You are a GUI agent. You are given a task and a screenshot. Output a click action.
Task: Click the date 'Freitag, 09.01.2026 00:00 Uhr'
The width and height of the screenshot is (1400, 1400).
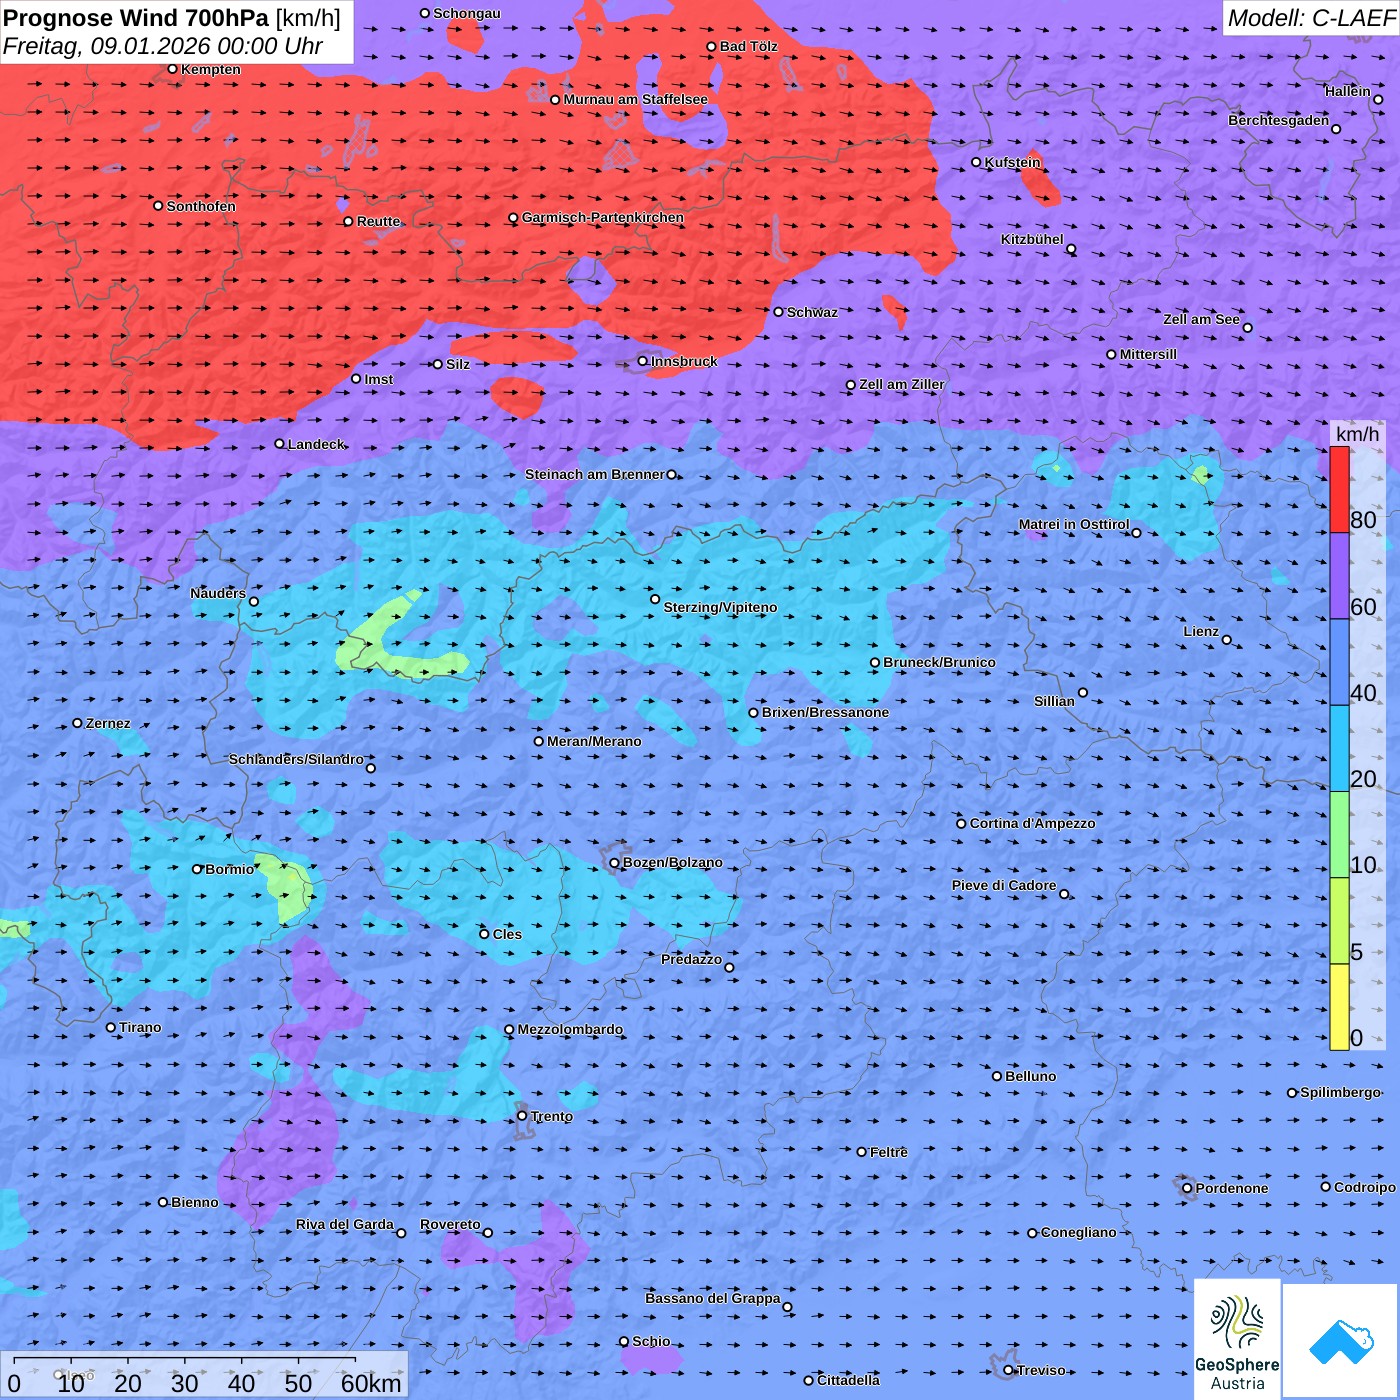point(162,46)
